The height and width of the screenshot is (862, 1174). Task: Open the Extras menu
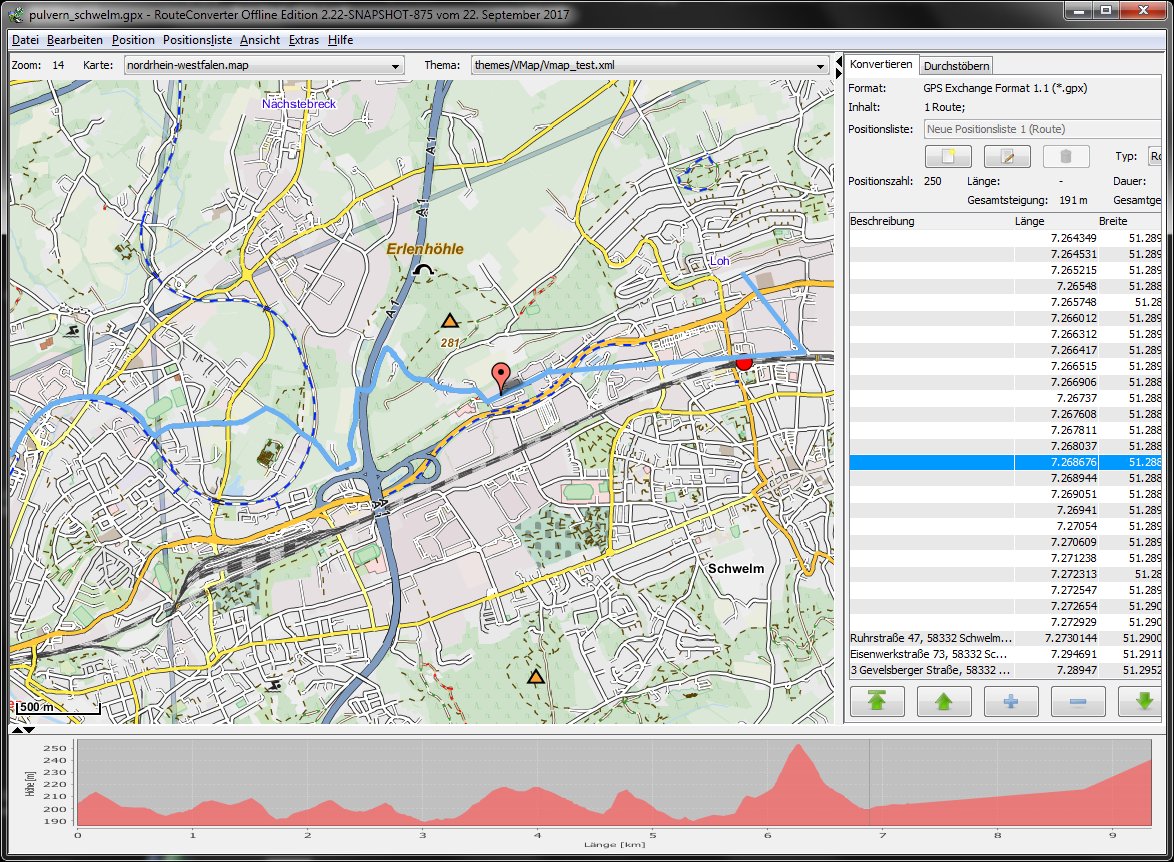click(x=303, y=40)
